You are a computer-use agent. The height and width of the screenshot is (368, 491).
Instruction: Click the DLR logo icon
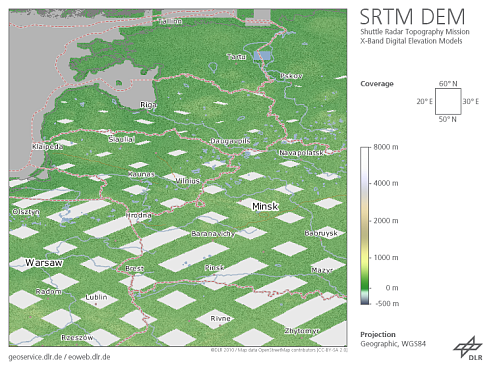tap(468, 348)
